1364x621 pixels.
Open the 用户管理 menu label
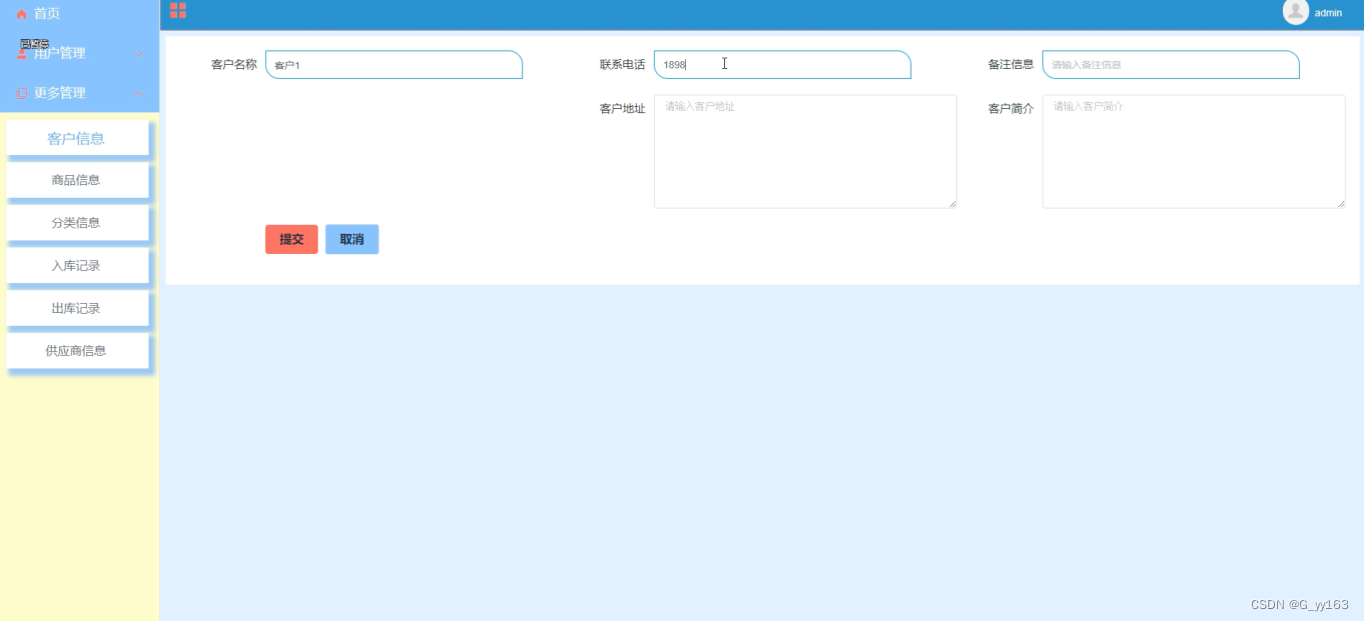(60, 53)
